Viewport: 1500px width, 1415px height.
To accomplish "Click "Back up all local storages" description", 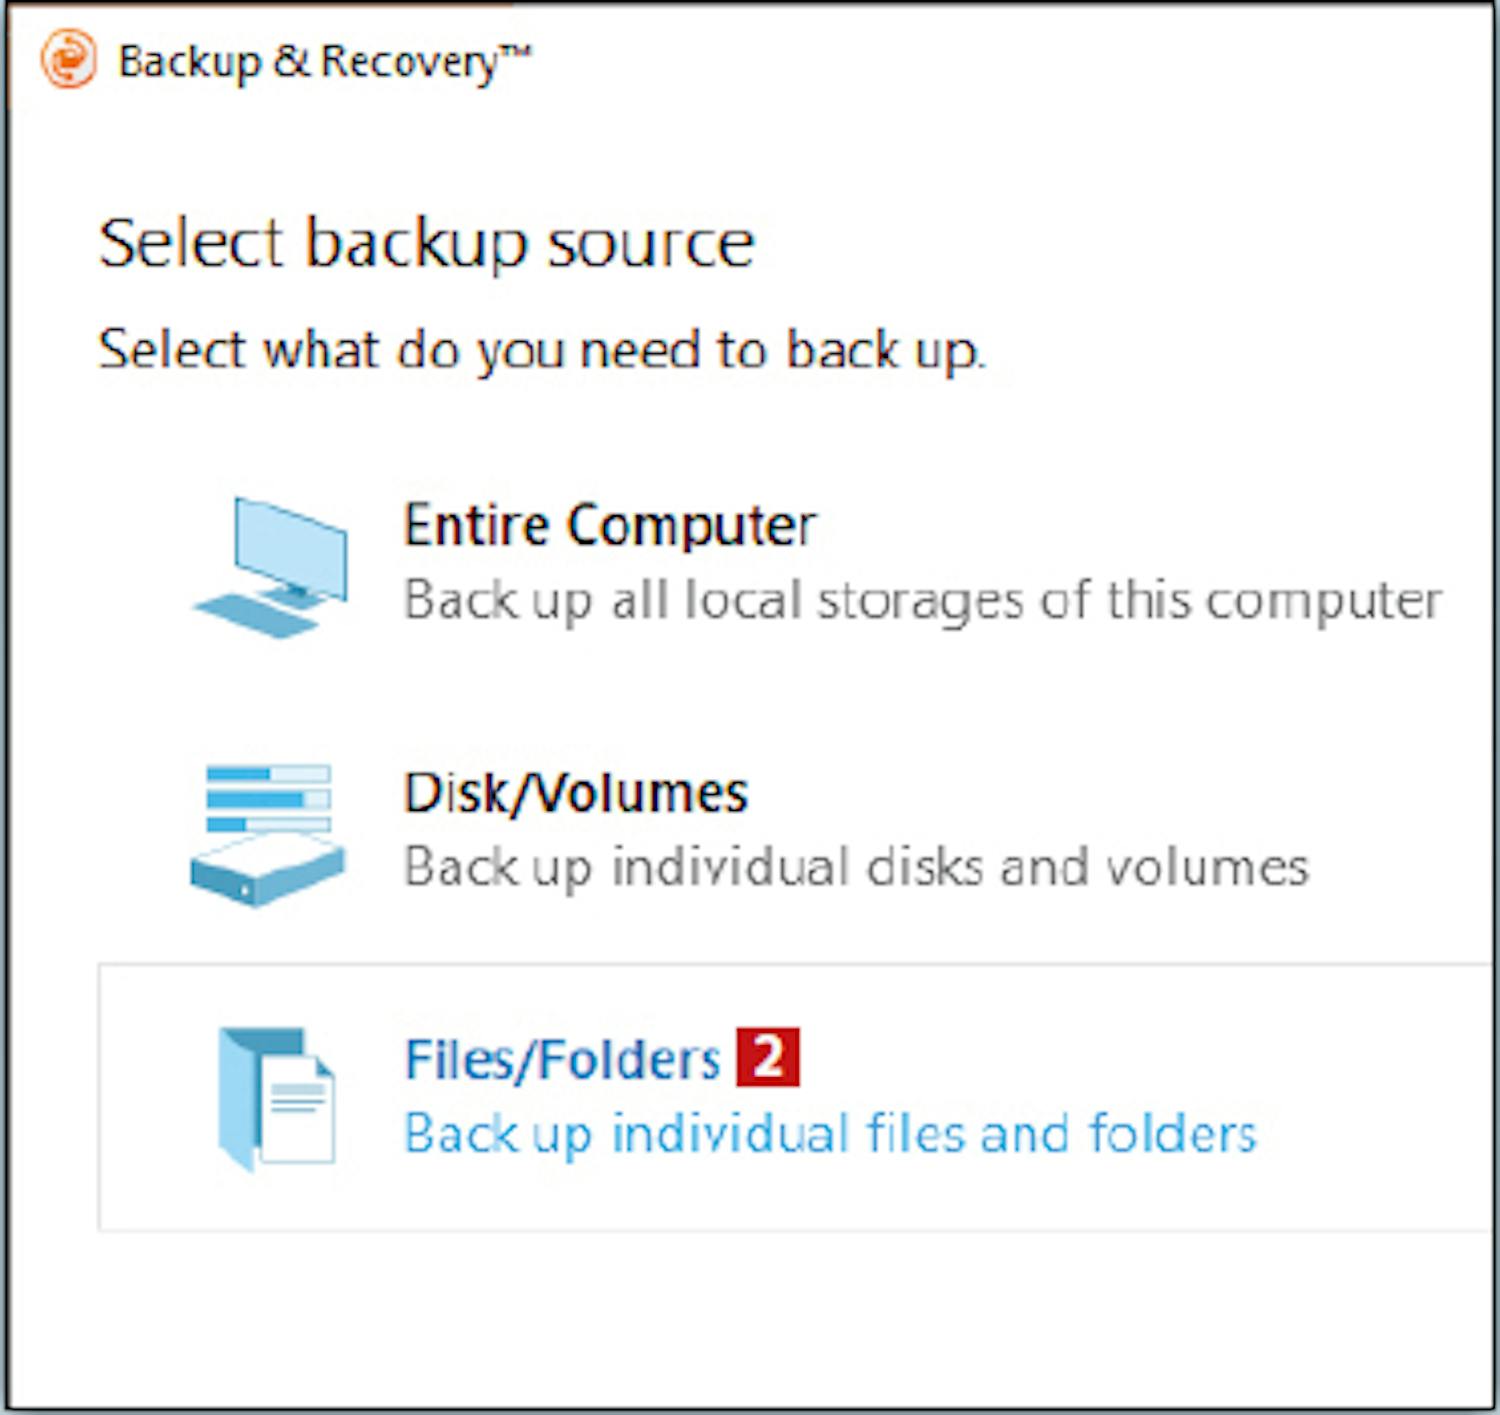I will pos(922,601).
